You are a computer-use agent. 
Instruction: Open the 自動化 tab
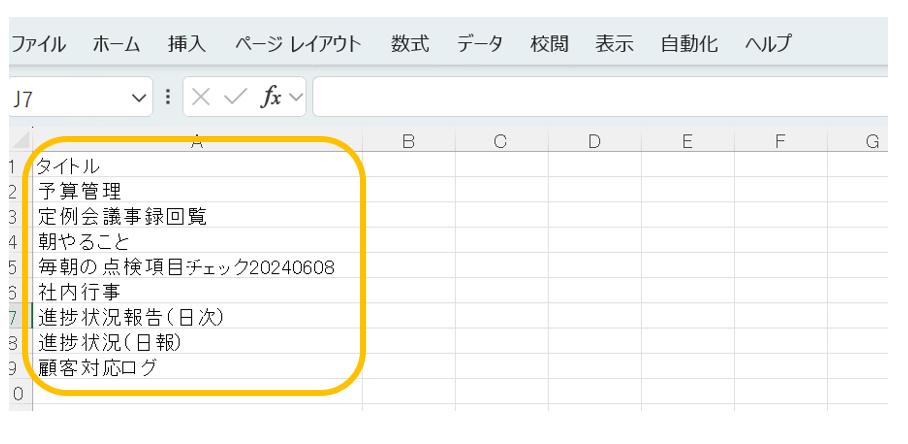689,44
